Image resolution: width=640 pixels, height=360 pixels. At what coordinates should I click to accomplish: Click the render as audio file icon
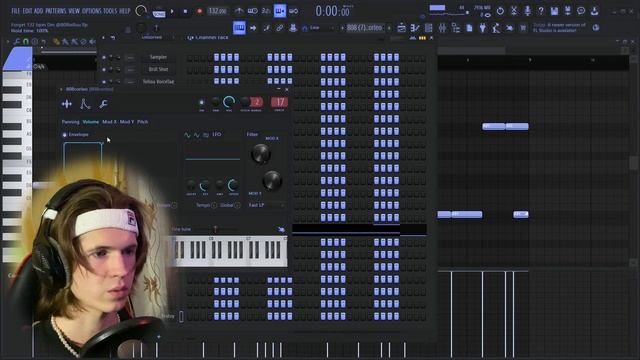coord(568,11)
